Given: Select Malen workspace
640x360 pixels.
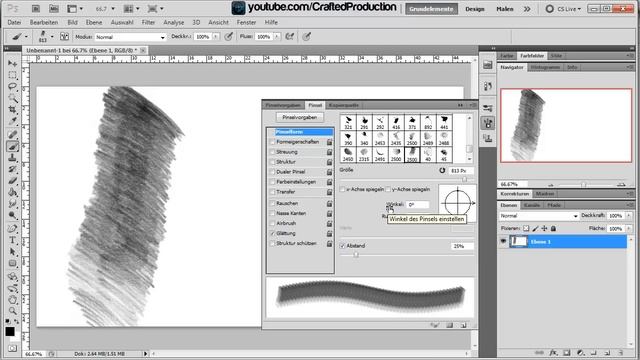Looking at the screenshot, I should tap(505, 9).
